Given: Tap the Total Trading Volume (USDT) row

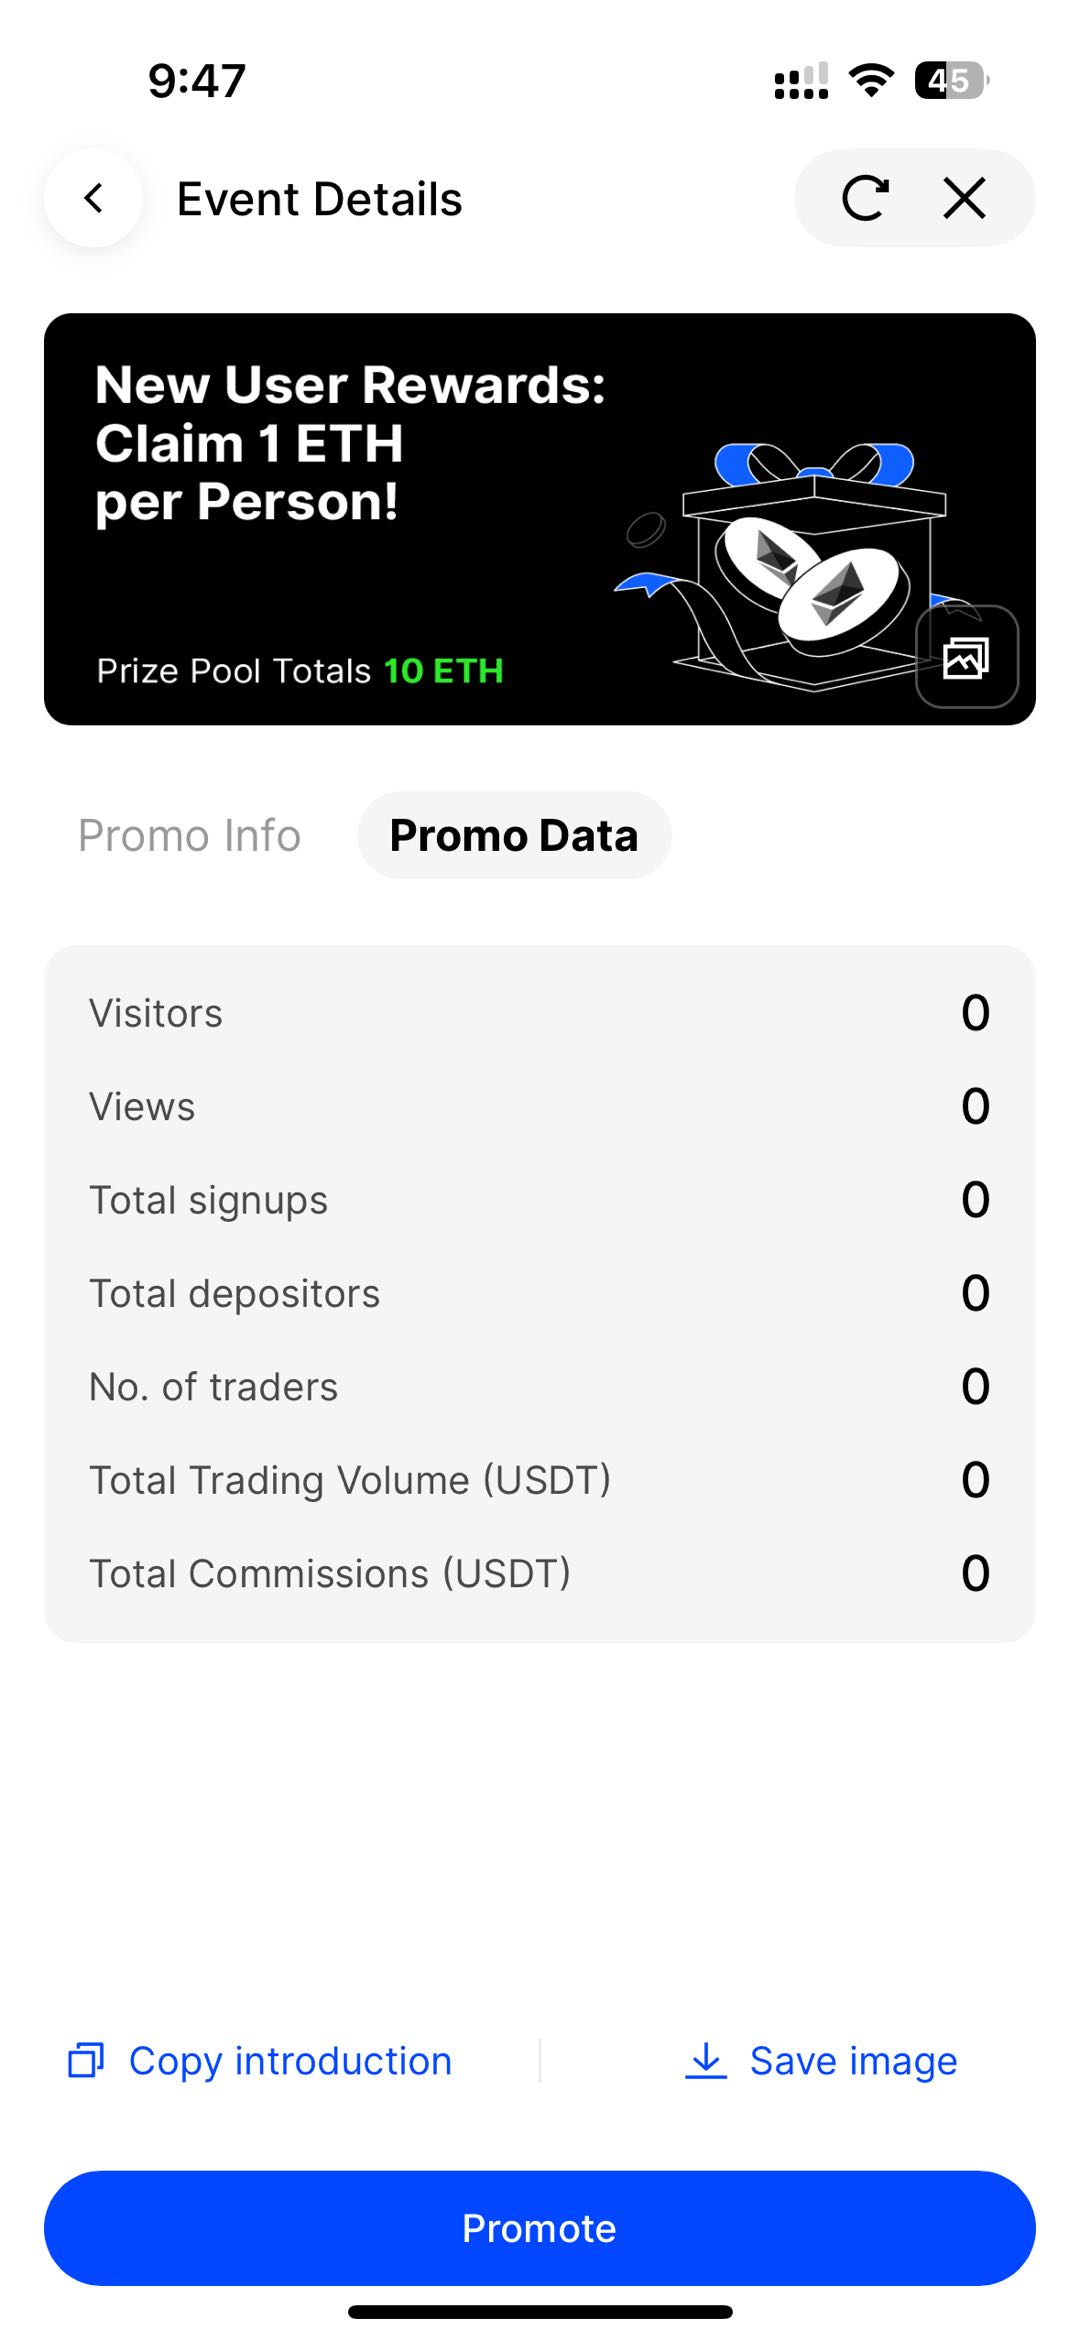Looking at the screenshot, I should [x=539, y=1480].
